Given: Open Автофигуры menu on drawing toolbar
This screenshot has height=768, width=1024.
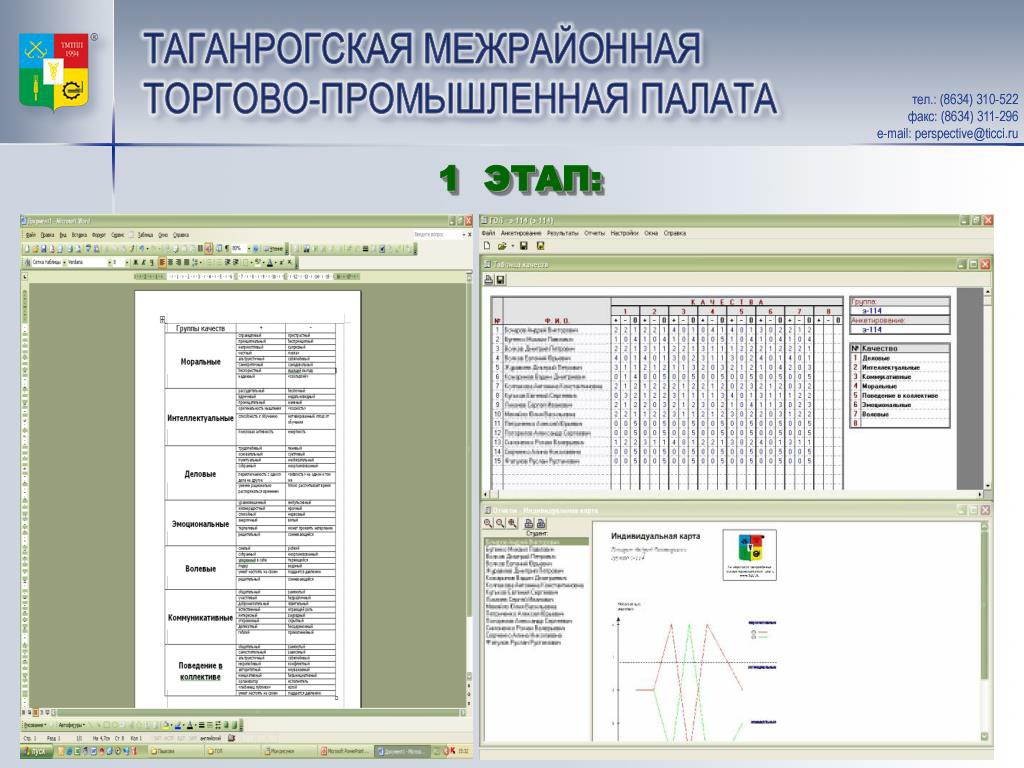Looking at the screenshot, I should click(x=71, y=725).
